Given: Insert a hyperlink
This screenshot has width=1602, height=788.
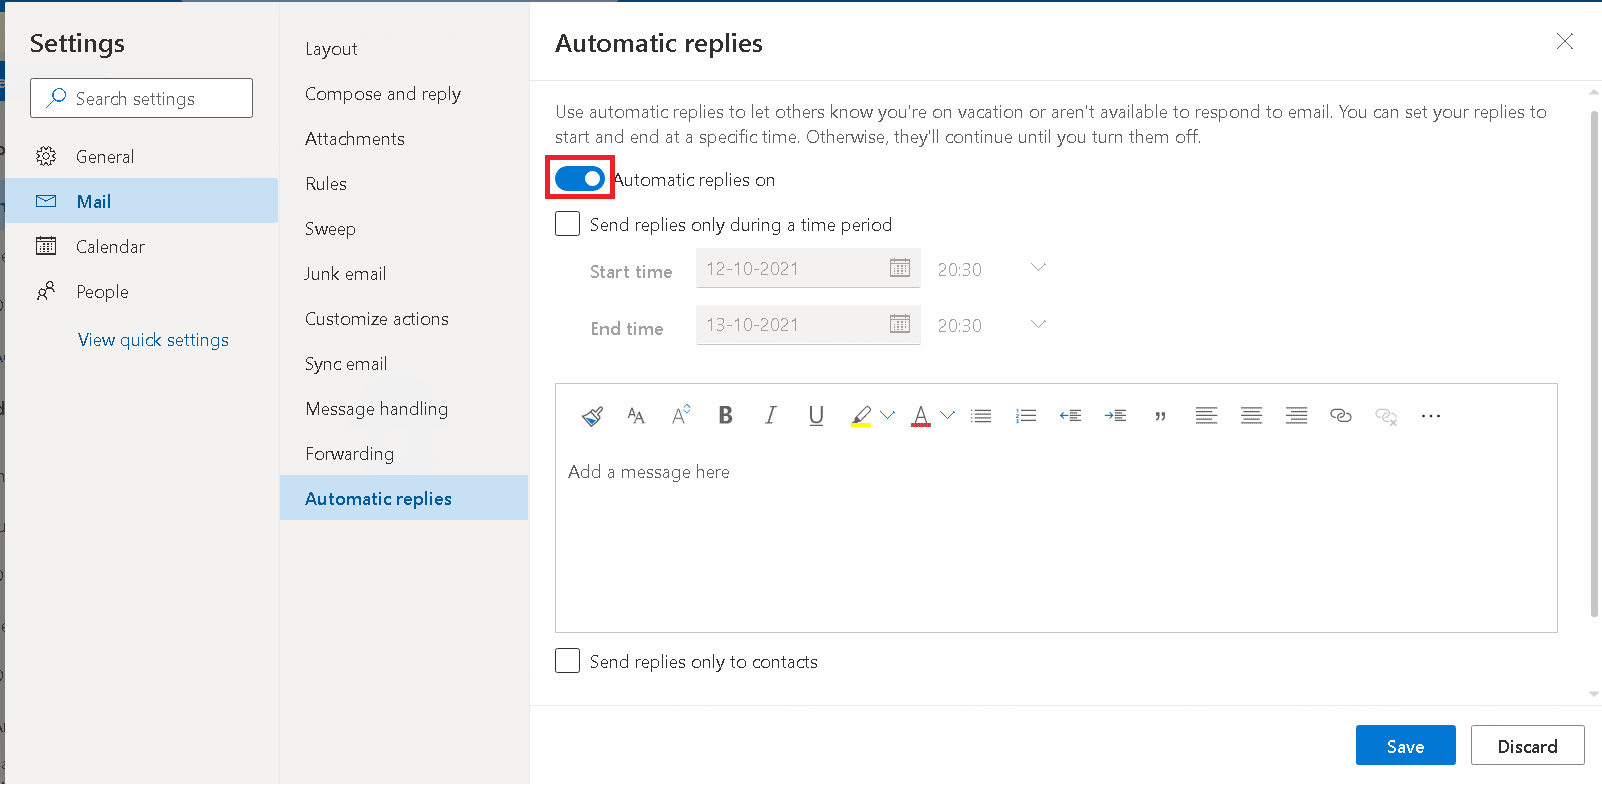Looking at the screenshot, I should pyautogui.click(x=1341, y=416).
